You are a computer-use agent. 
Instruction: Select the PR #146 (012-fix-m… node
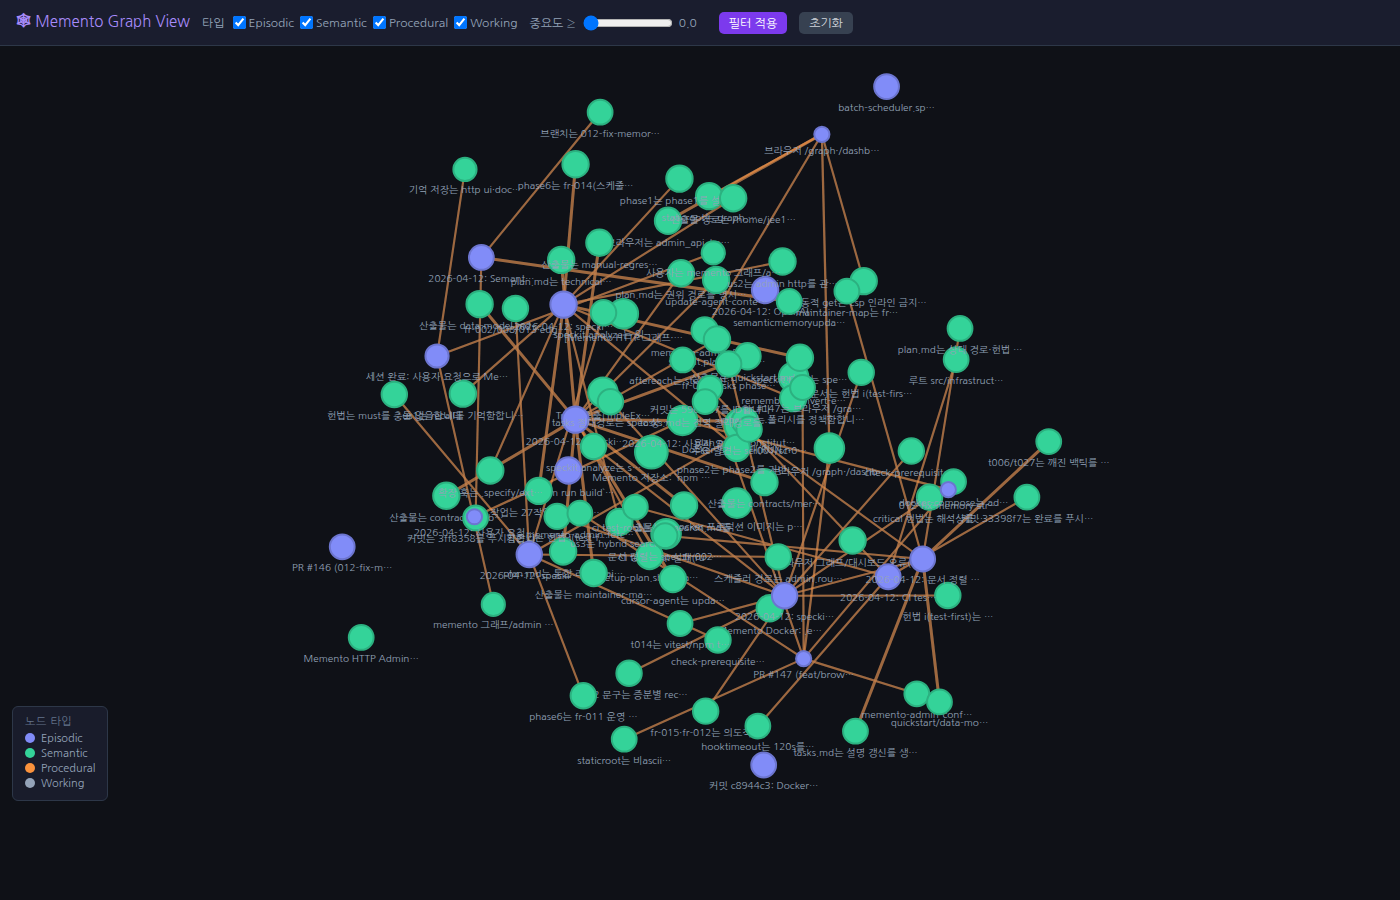(x=342, y=547)
